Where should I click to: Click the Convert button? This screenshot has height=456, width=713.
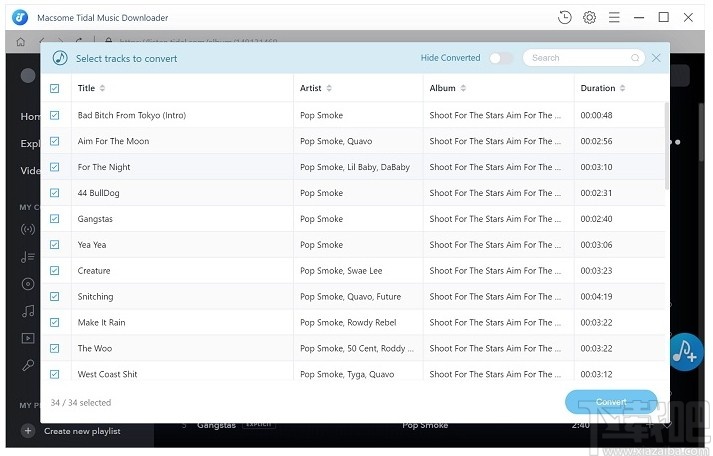[x=611, y=402]
